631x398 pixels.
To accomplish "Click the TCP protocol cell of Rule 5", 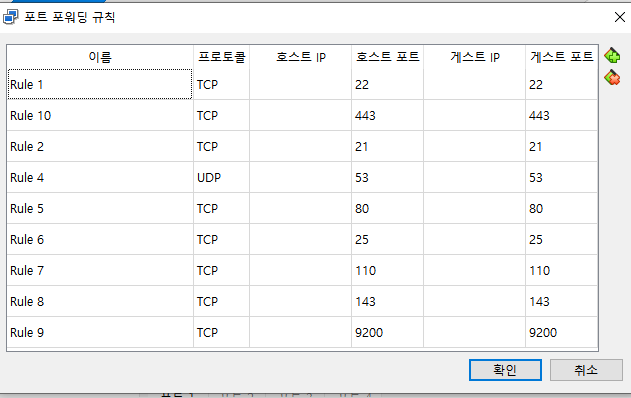I will point(221,208).
